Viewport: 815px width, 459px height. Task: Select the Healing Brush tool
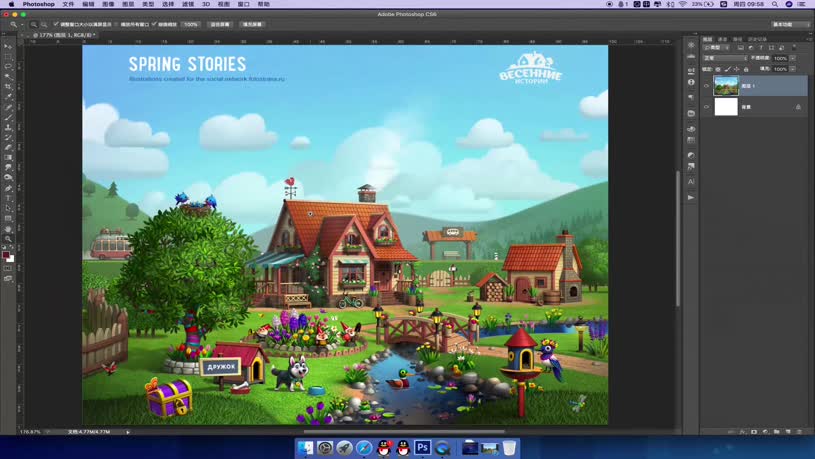click(8, 108)
